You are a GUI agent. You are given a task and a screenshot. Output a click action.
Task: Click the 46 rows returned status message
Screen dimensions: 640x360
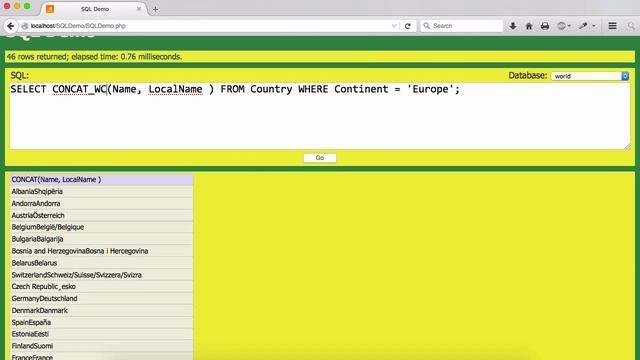94,57
